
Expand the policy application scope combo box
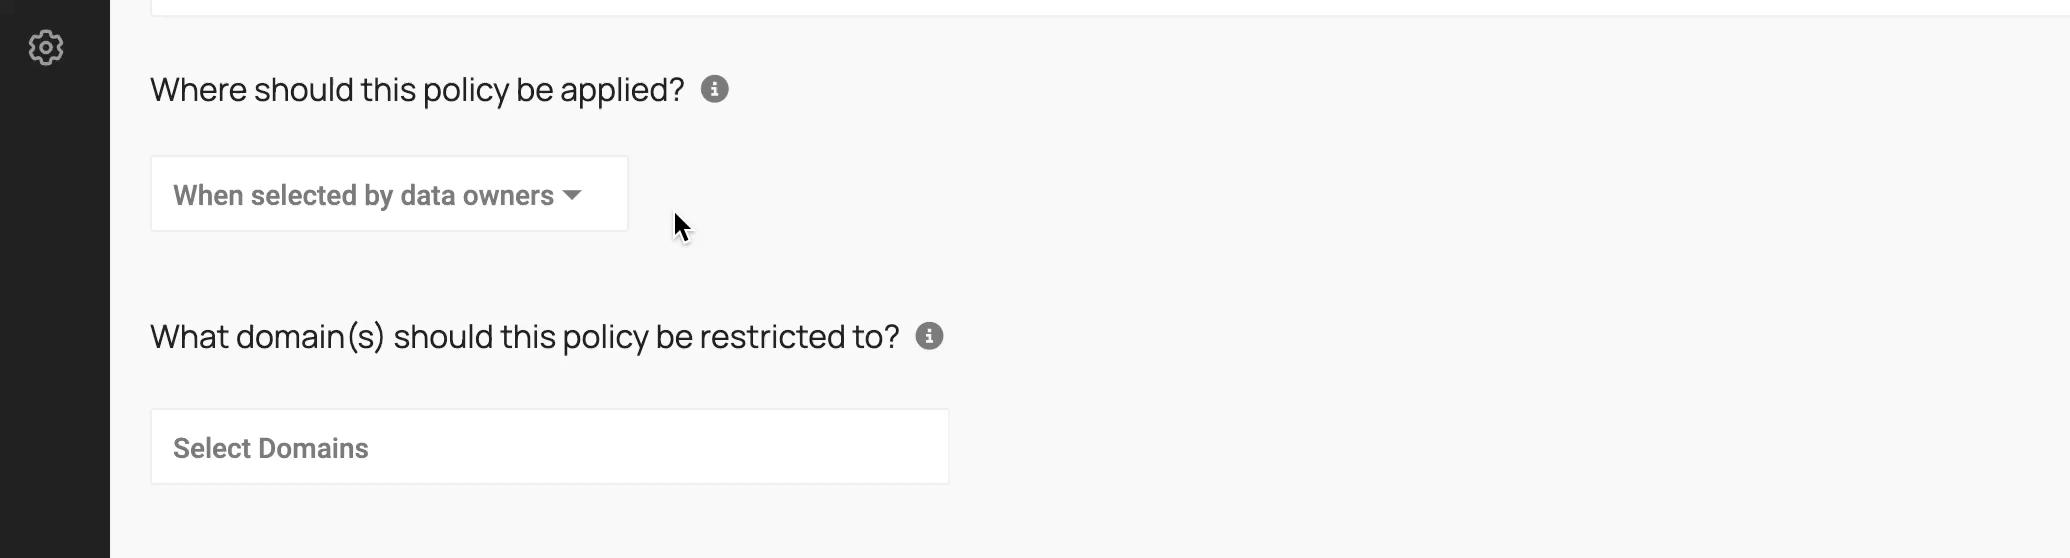(389, 194)
